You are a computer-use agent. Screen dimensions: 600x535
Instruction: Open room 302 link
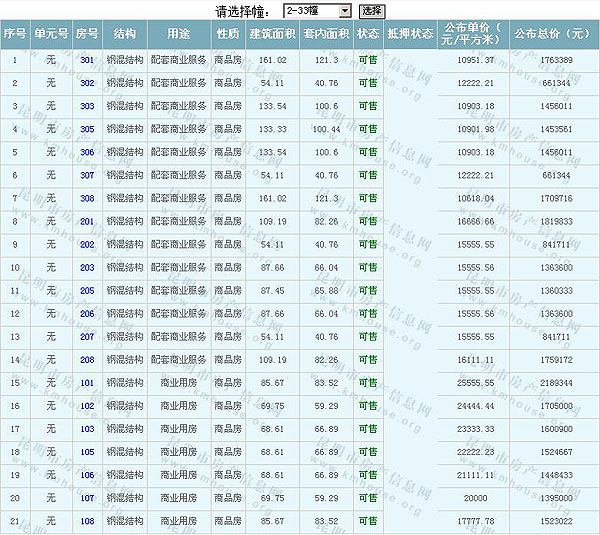click(87, 83)
